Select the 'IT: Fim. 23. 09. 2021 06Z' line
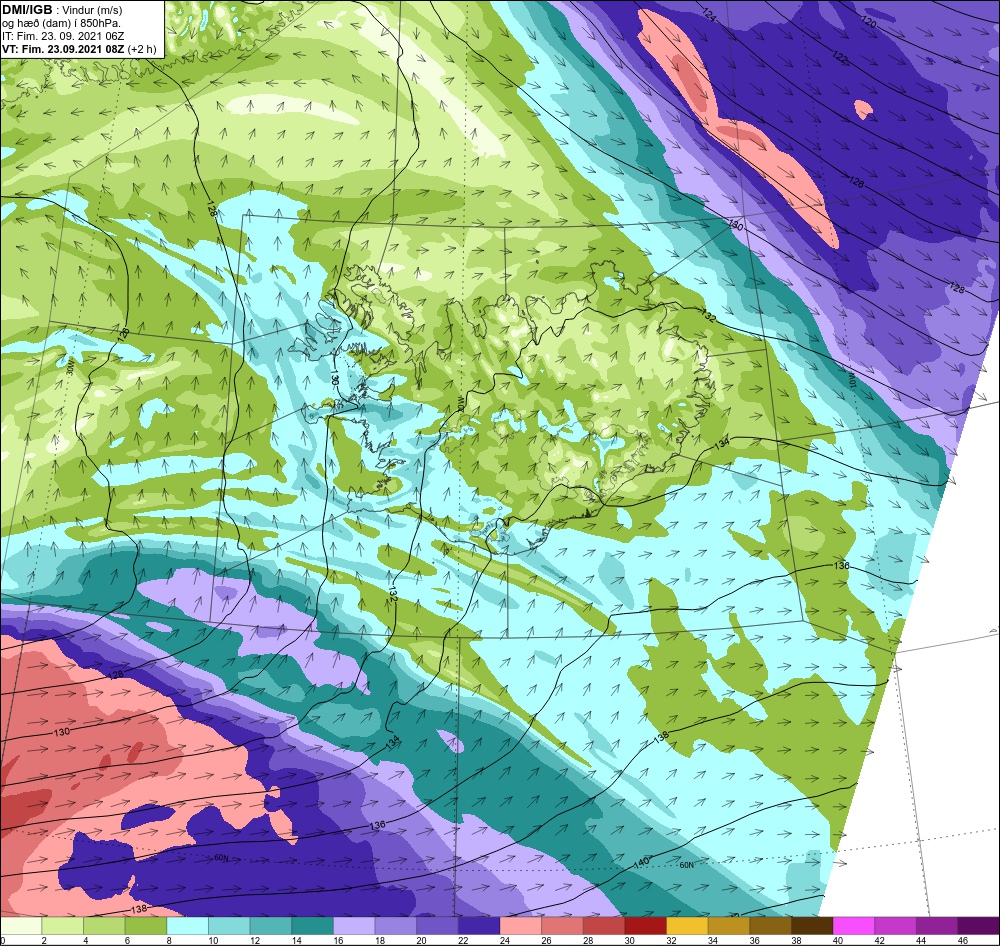 point(62,36)
